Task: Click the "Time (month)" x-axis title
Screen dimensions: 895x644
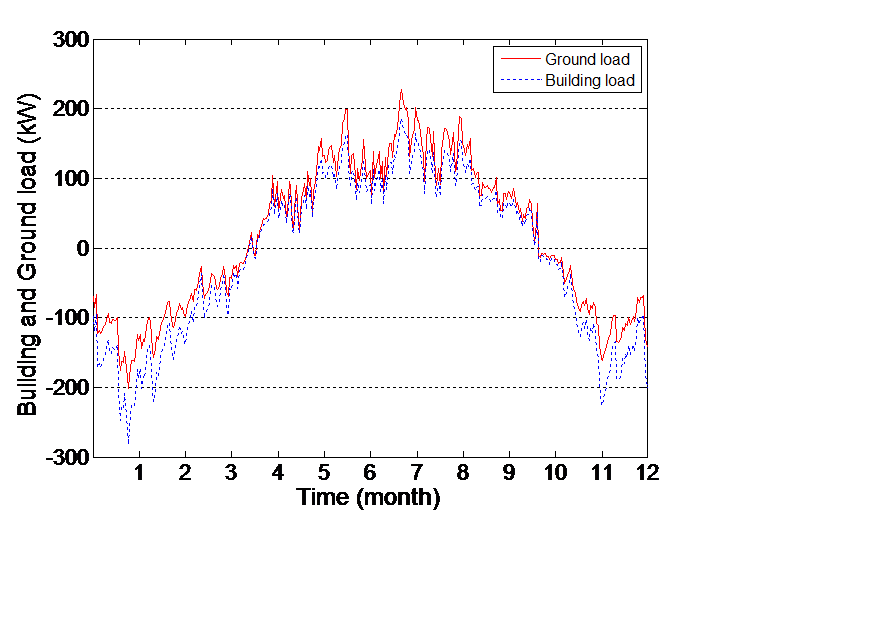Action: tap(369, 497)
